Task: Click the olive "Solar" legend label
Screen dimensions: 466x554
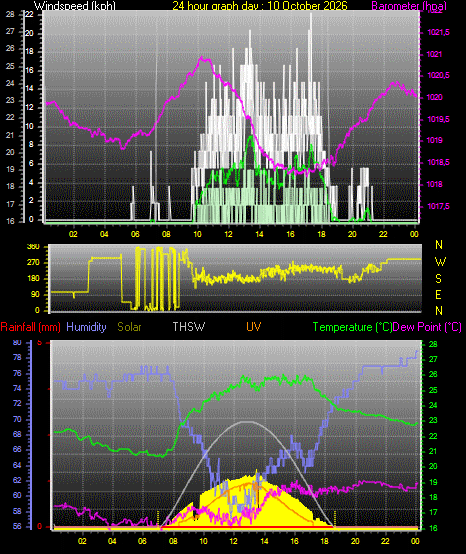Action: point(129,327)
